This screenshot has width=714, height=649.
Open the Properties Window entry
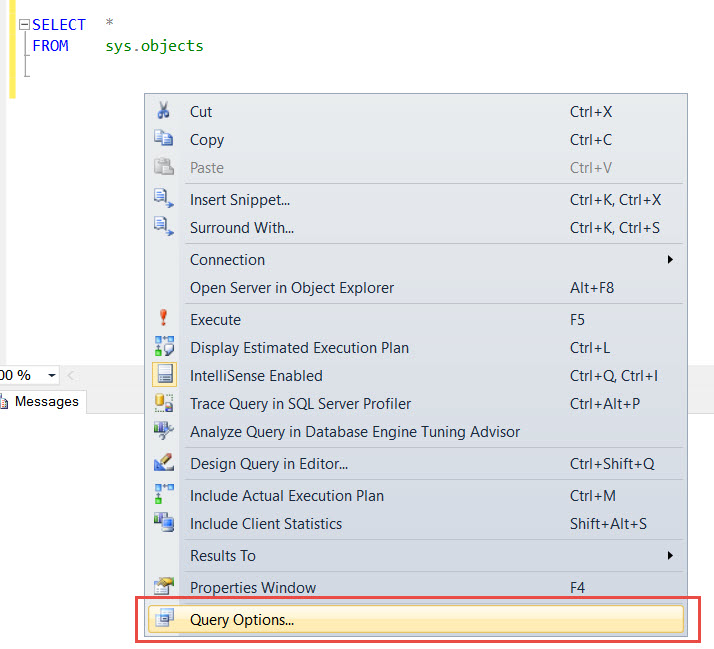pyautogui.click(x=415, y=588)
